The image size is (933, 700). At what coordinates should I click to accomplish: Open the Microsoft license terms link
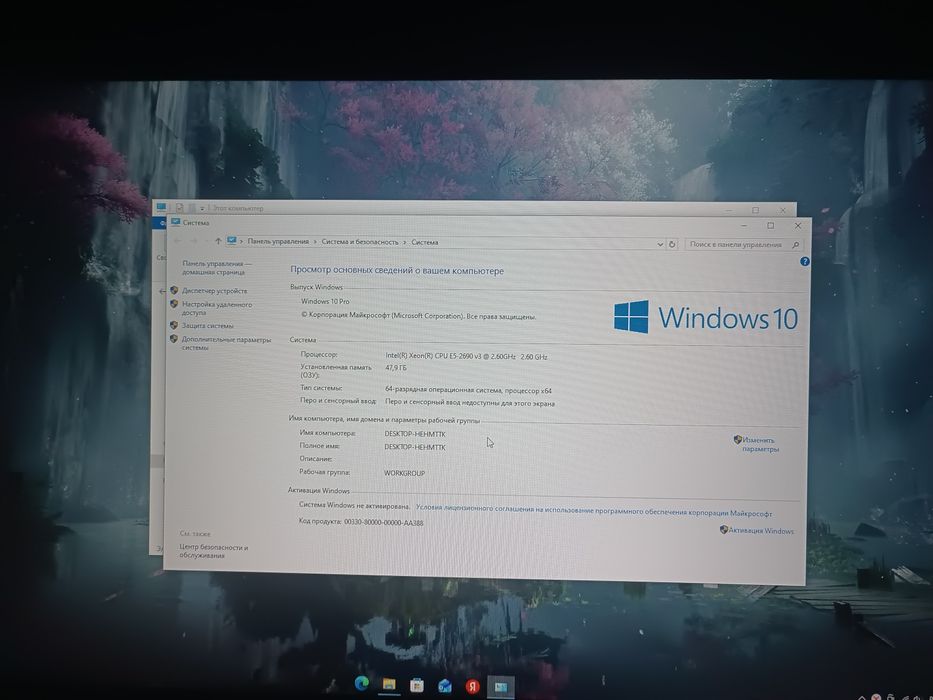594,511
